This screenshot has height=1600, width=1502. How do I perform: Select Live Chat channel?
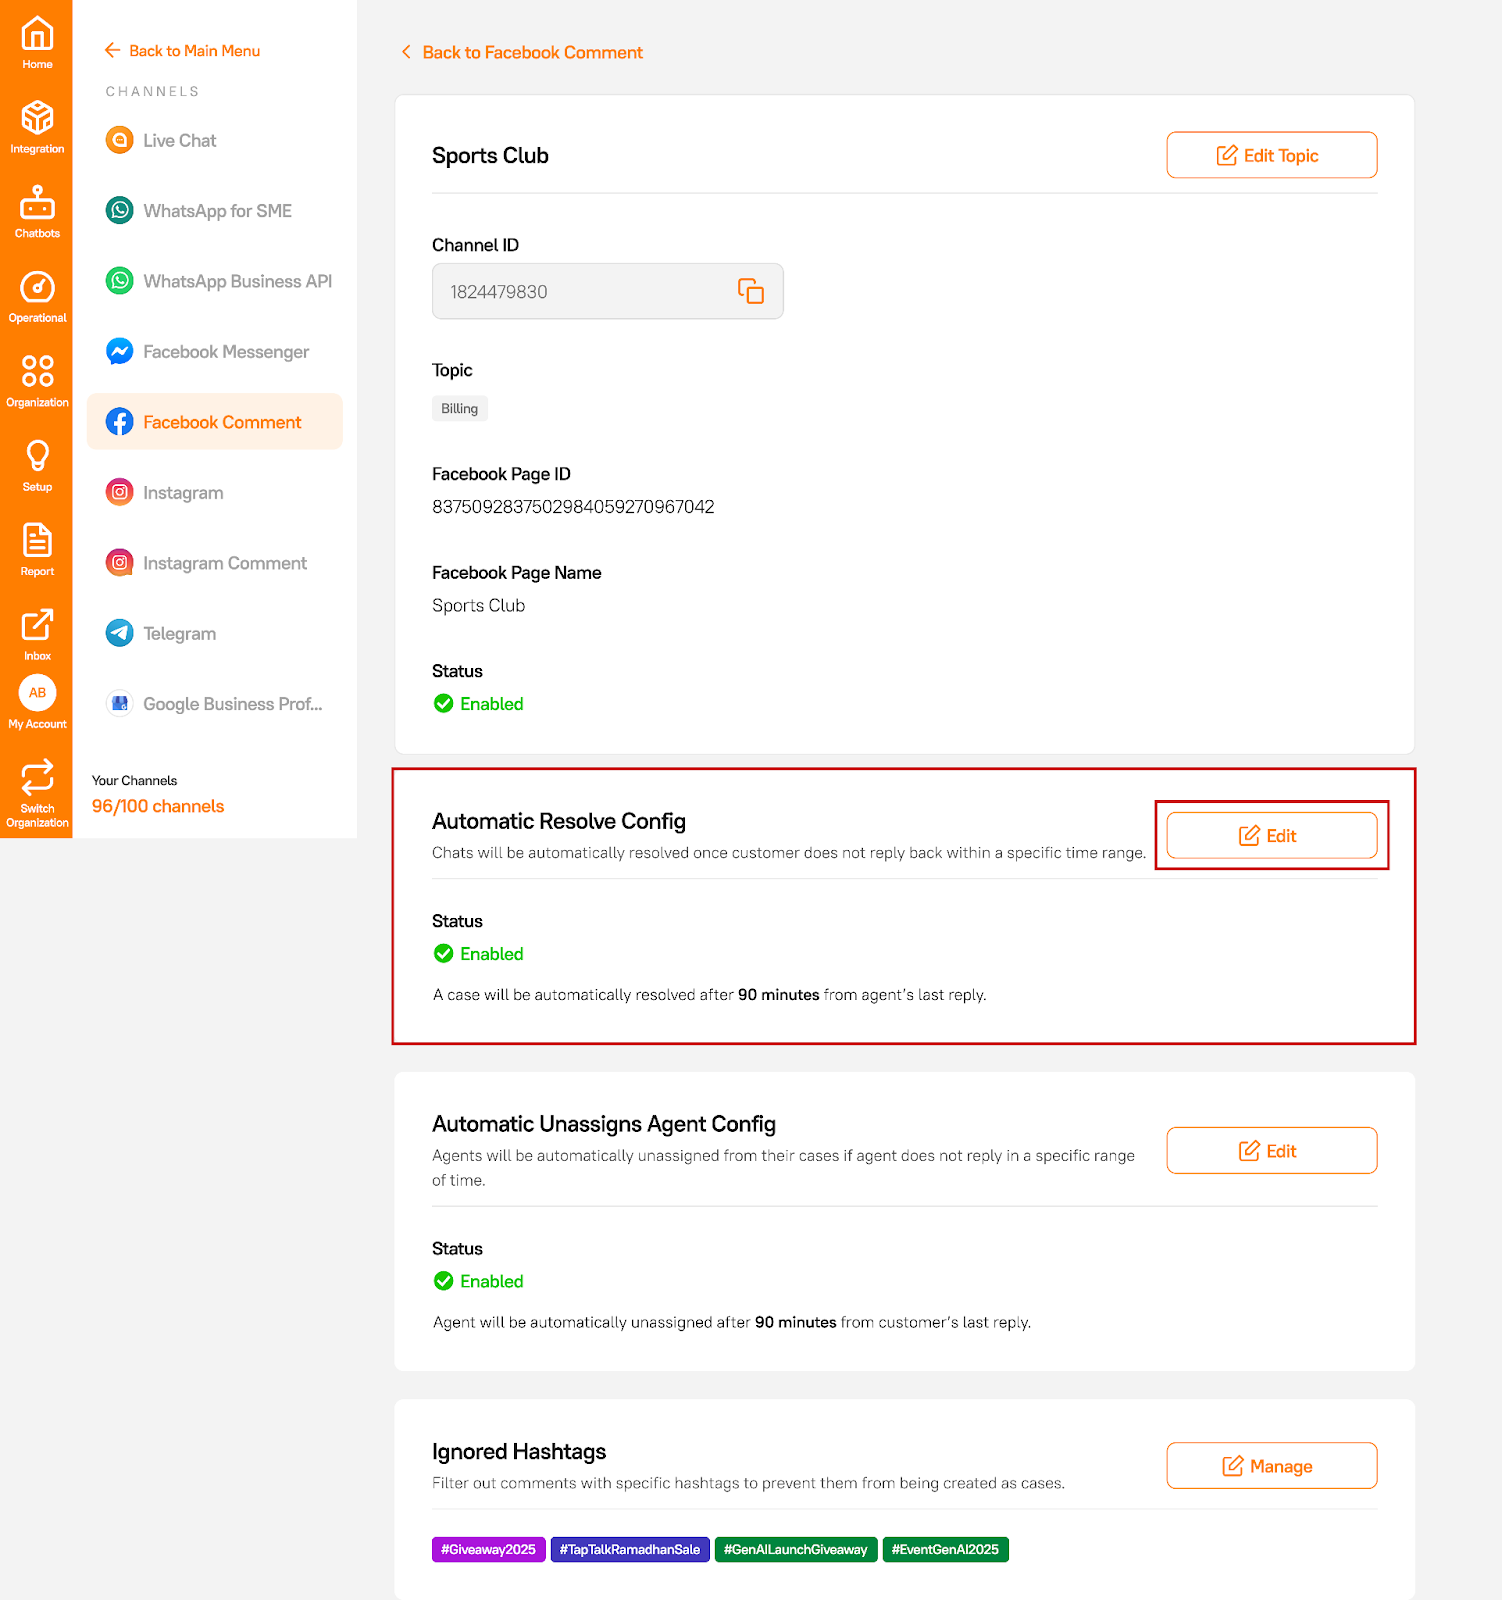[214, 140]
